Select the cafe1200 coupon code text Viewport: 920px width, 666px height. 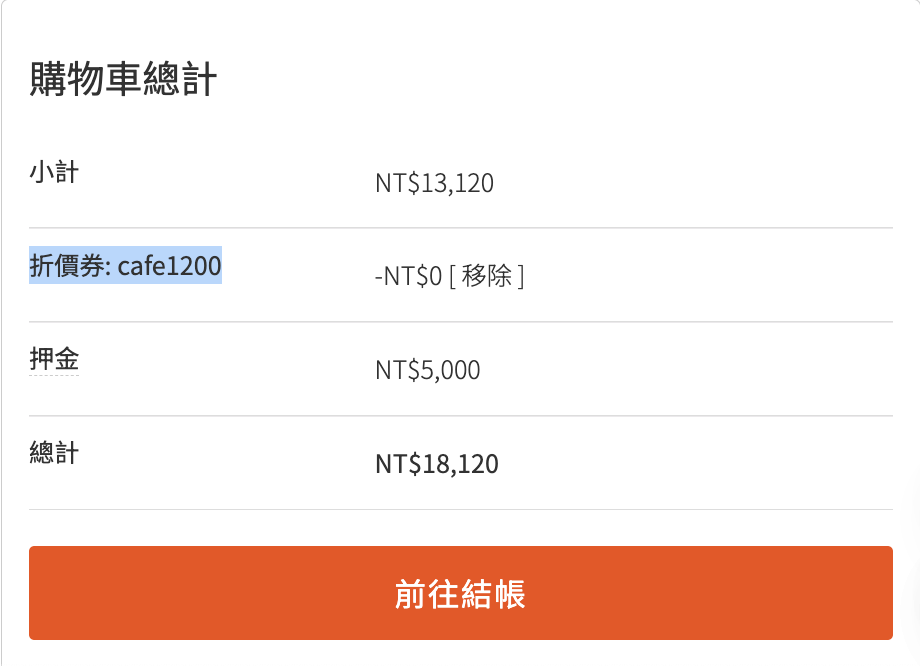point(170,266)
